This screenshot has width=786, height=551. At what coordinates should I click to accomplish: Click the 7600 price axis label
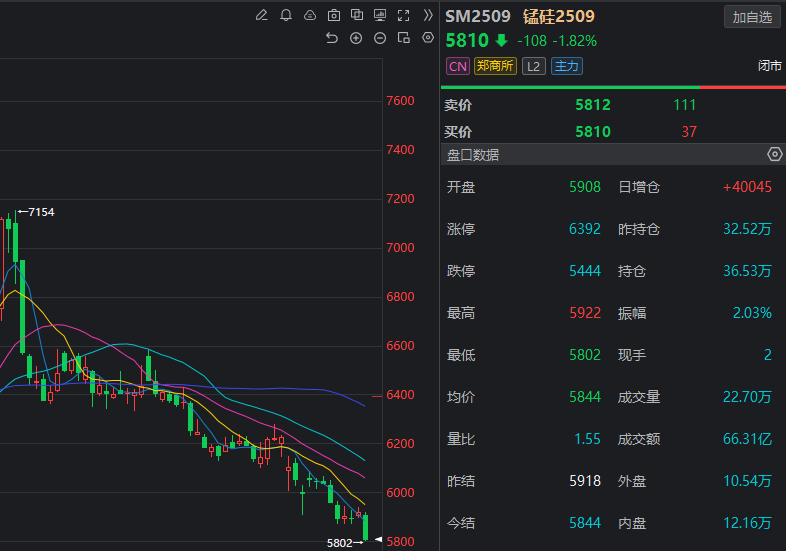[400, 101]
